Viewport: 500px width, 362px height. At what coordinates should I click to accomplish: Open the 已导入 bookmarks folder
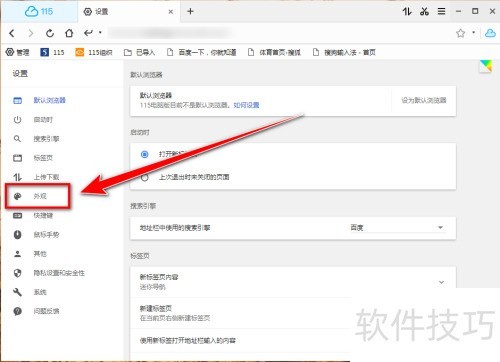tap(139, 52)
